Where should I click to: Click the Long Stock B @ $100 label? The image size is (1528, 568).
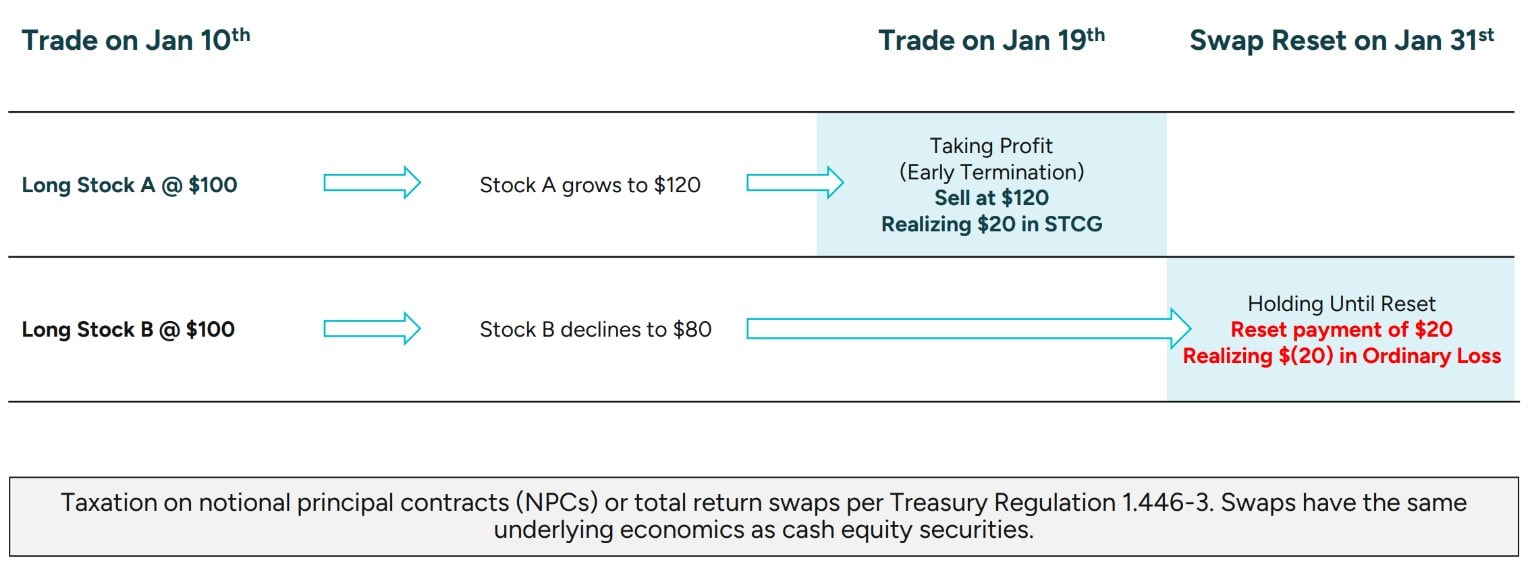point(128,330)
